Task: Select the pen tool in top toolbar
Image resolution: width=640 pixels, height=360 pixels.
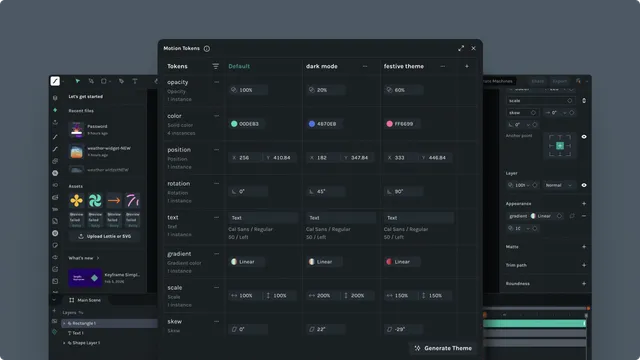Action: click(x=121, y=81)
